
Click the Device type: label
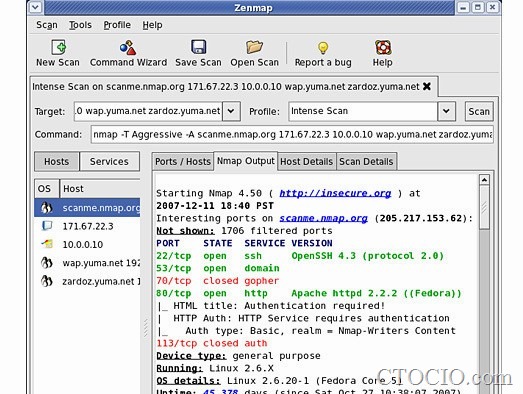(191, 356)
